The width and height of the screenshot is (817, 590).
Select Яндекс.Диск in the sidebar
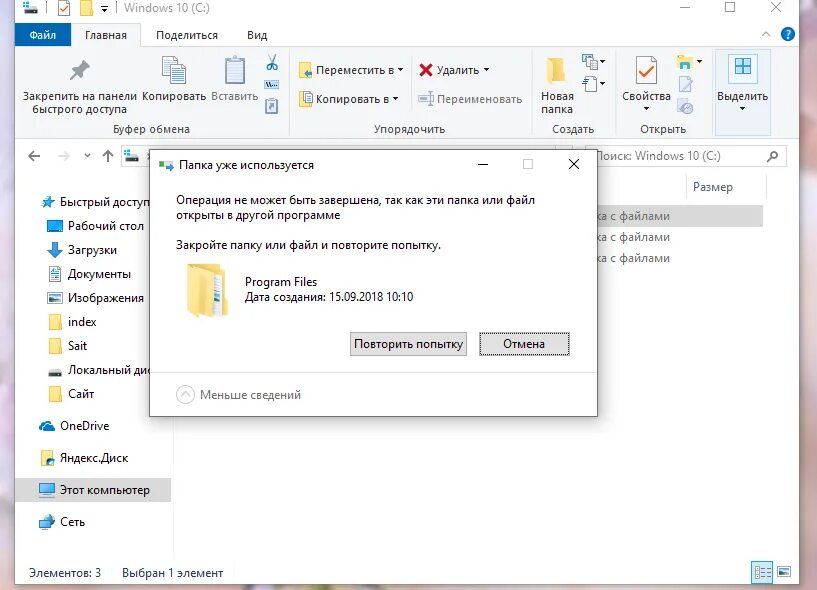tap(84, 458)
